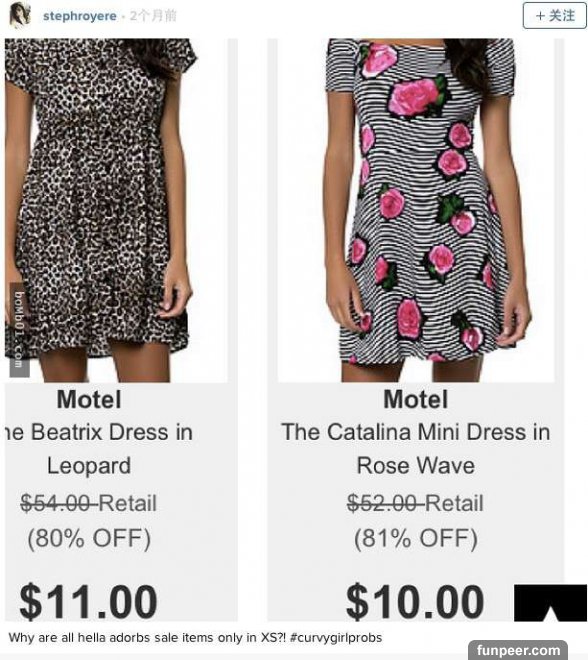Click the black logo icon beside $10.00
This screenshot has width=588, height=660.
point(550,602)
